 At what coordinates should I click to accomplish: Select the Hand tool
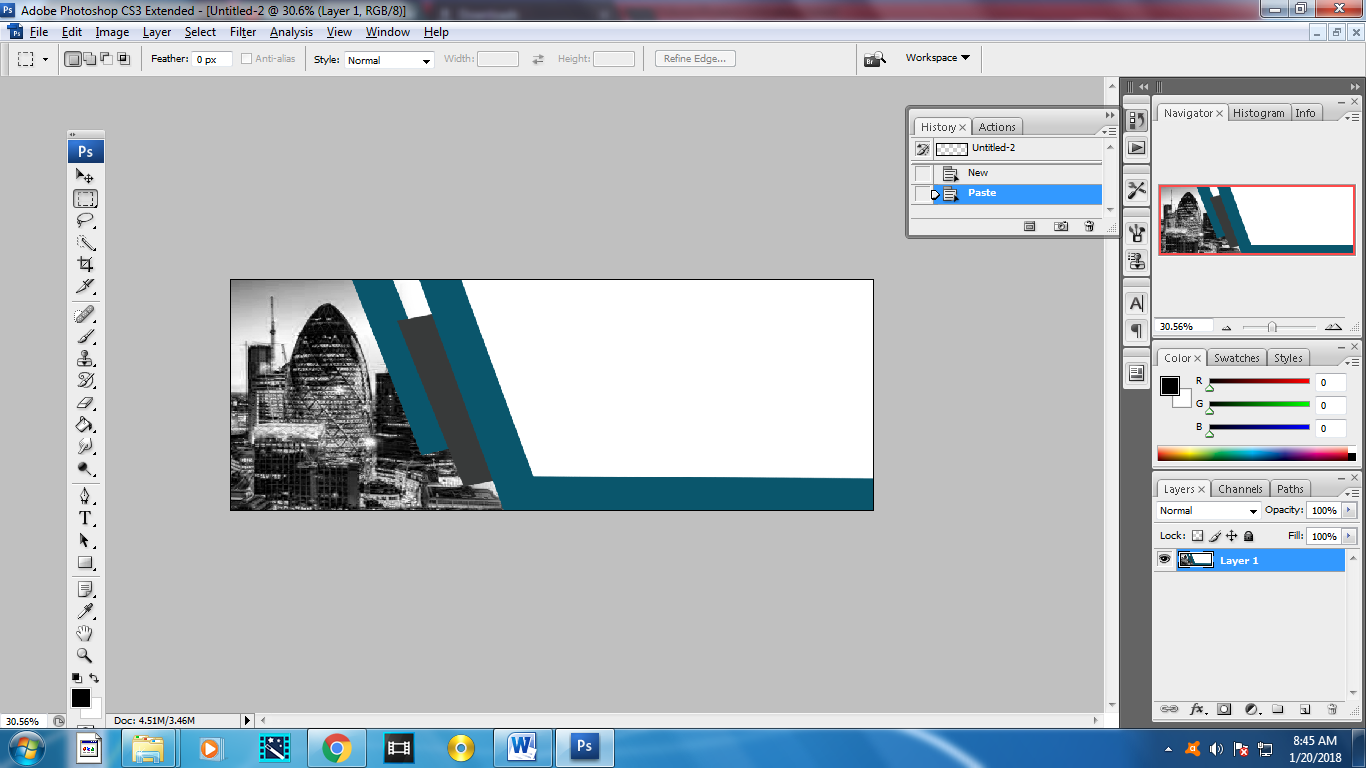pyautogui.click(x=85, y=634)
